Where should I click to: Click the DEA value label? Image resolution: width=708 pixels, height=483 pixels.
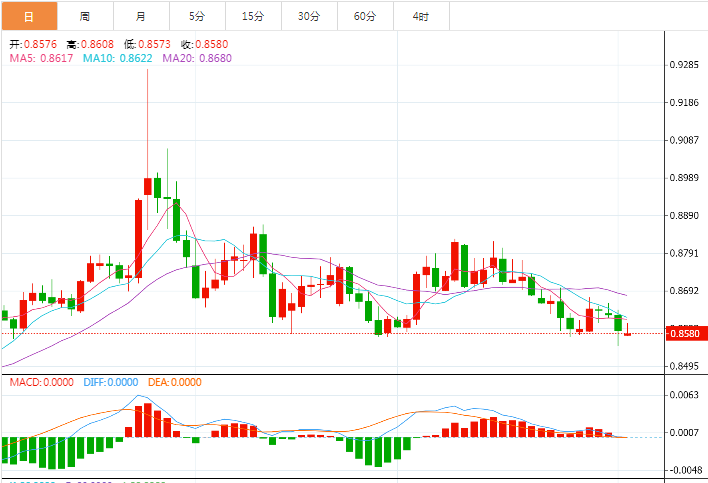[175, 382]
